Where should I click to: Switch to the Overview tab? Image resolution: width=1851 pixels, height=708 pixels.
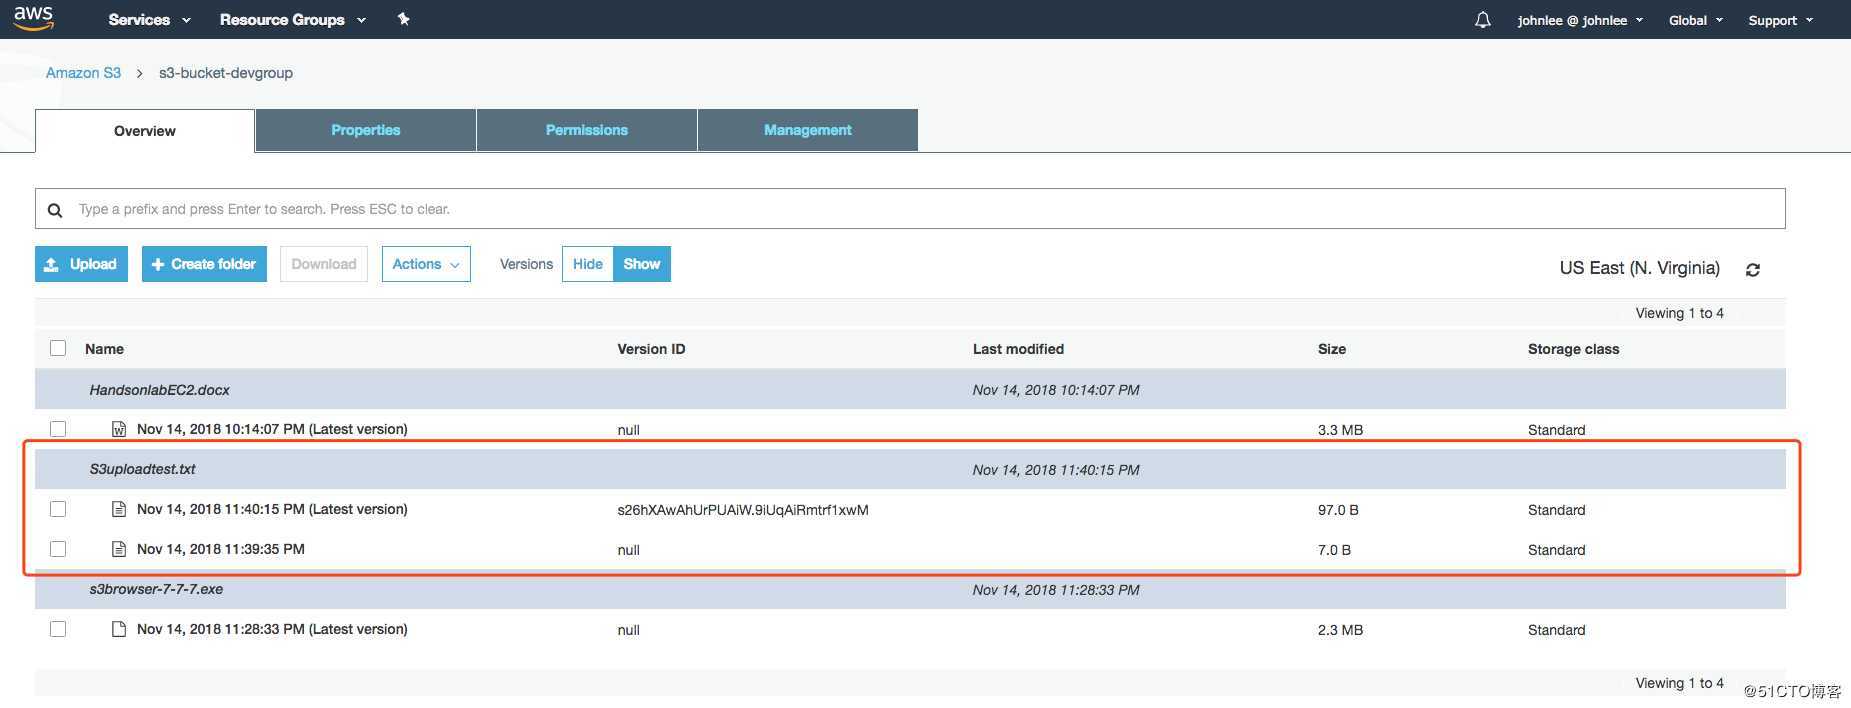[145, 131]
